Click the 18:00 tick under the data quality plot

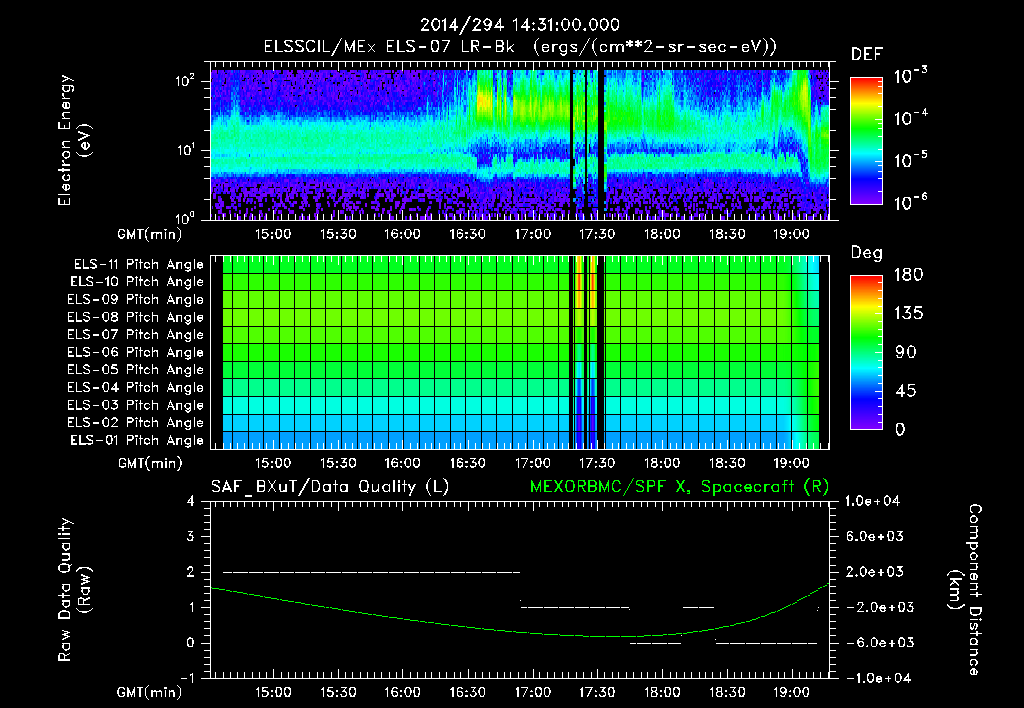click(662, 692)
